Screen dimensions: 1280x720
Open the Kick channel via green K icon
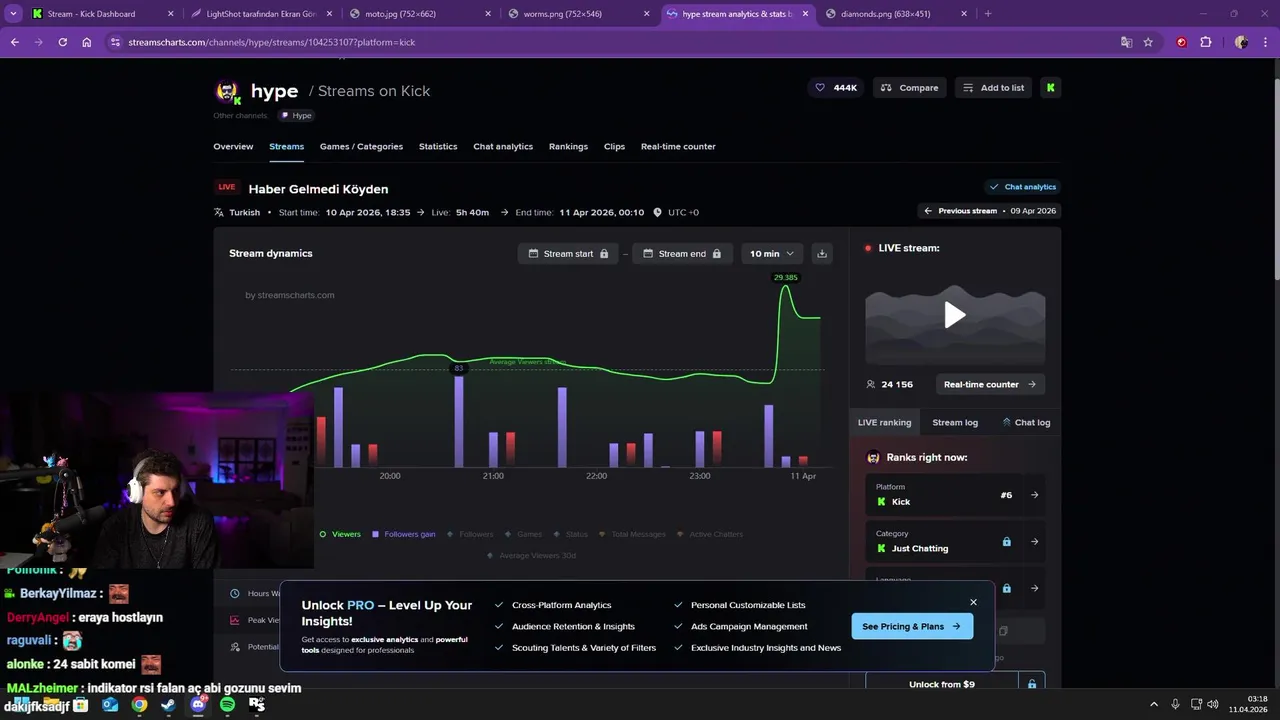(1050, 88)
